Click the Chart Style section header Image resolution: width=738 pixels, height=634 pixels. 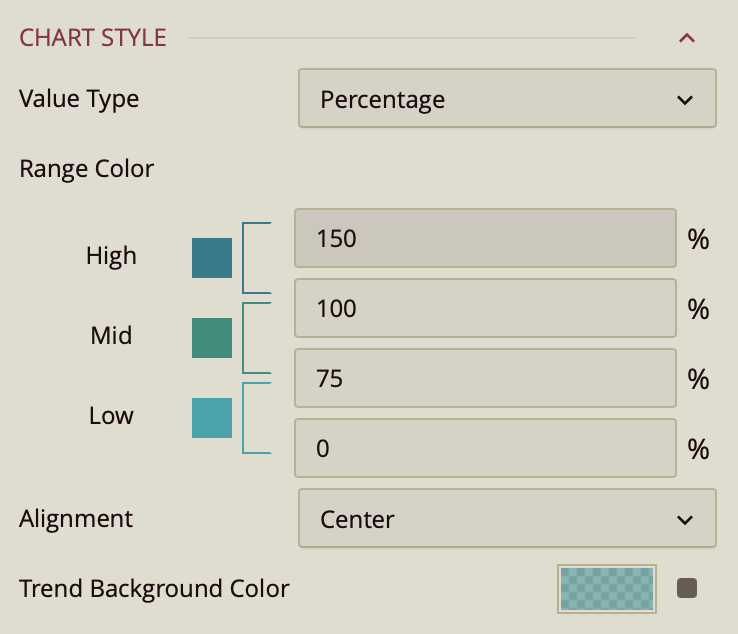pos(93,39)
